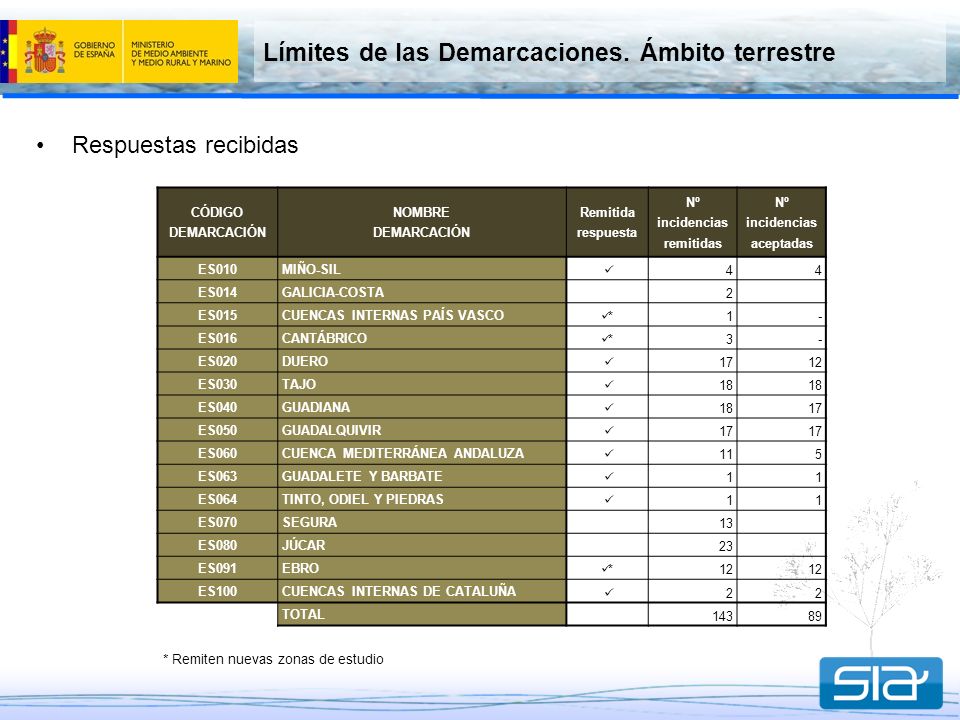
Task: Select the ES014 code cell
Action: pyautogui.click(x=217, y=292)
